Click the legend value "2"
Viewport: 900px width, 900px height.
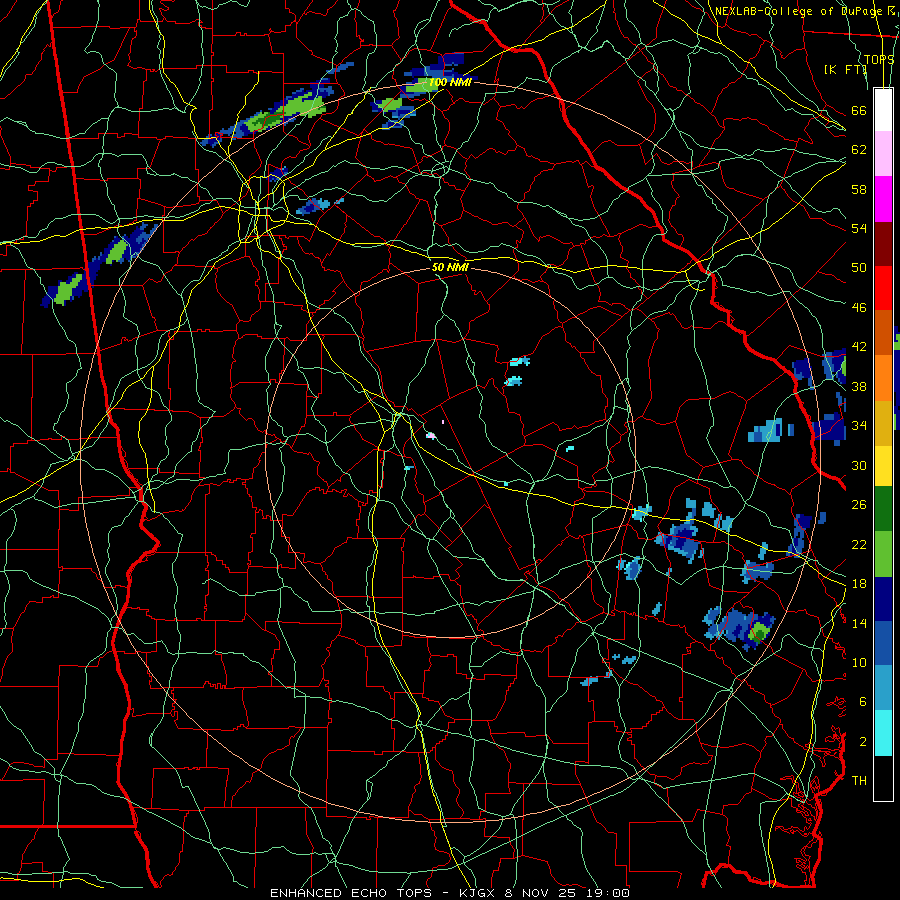pos(862,741)
